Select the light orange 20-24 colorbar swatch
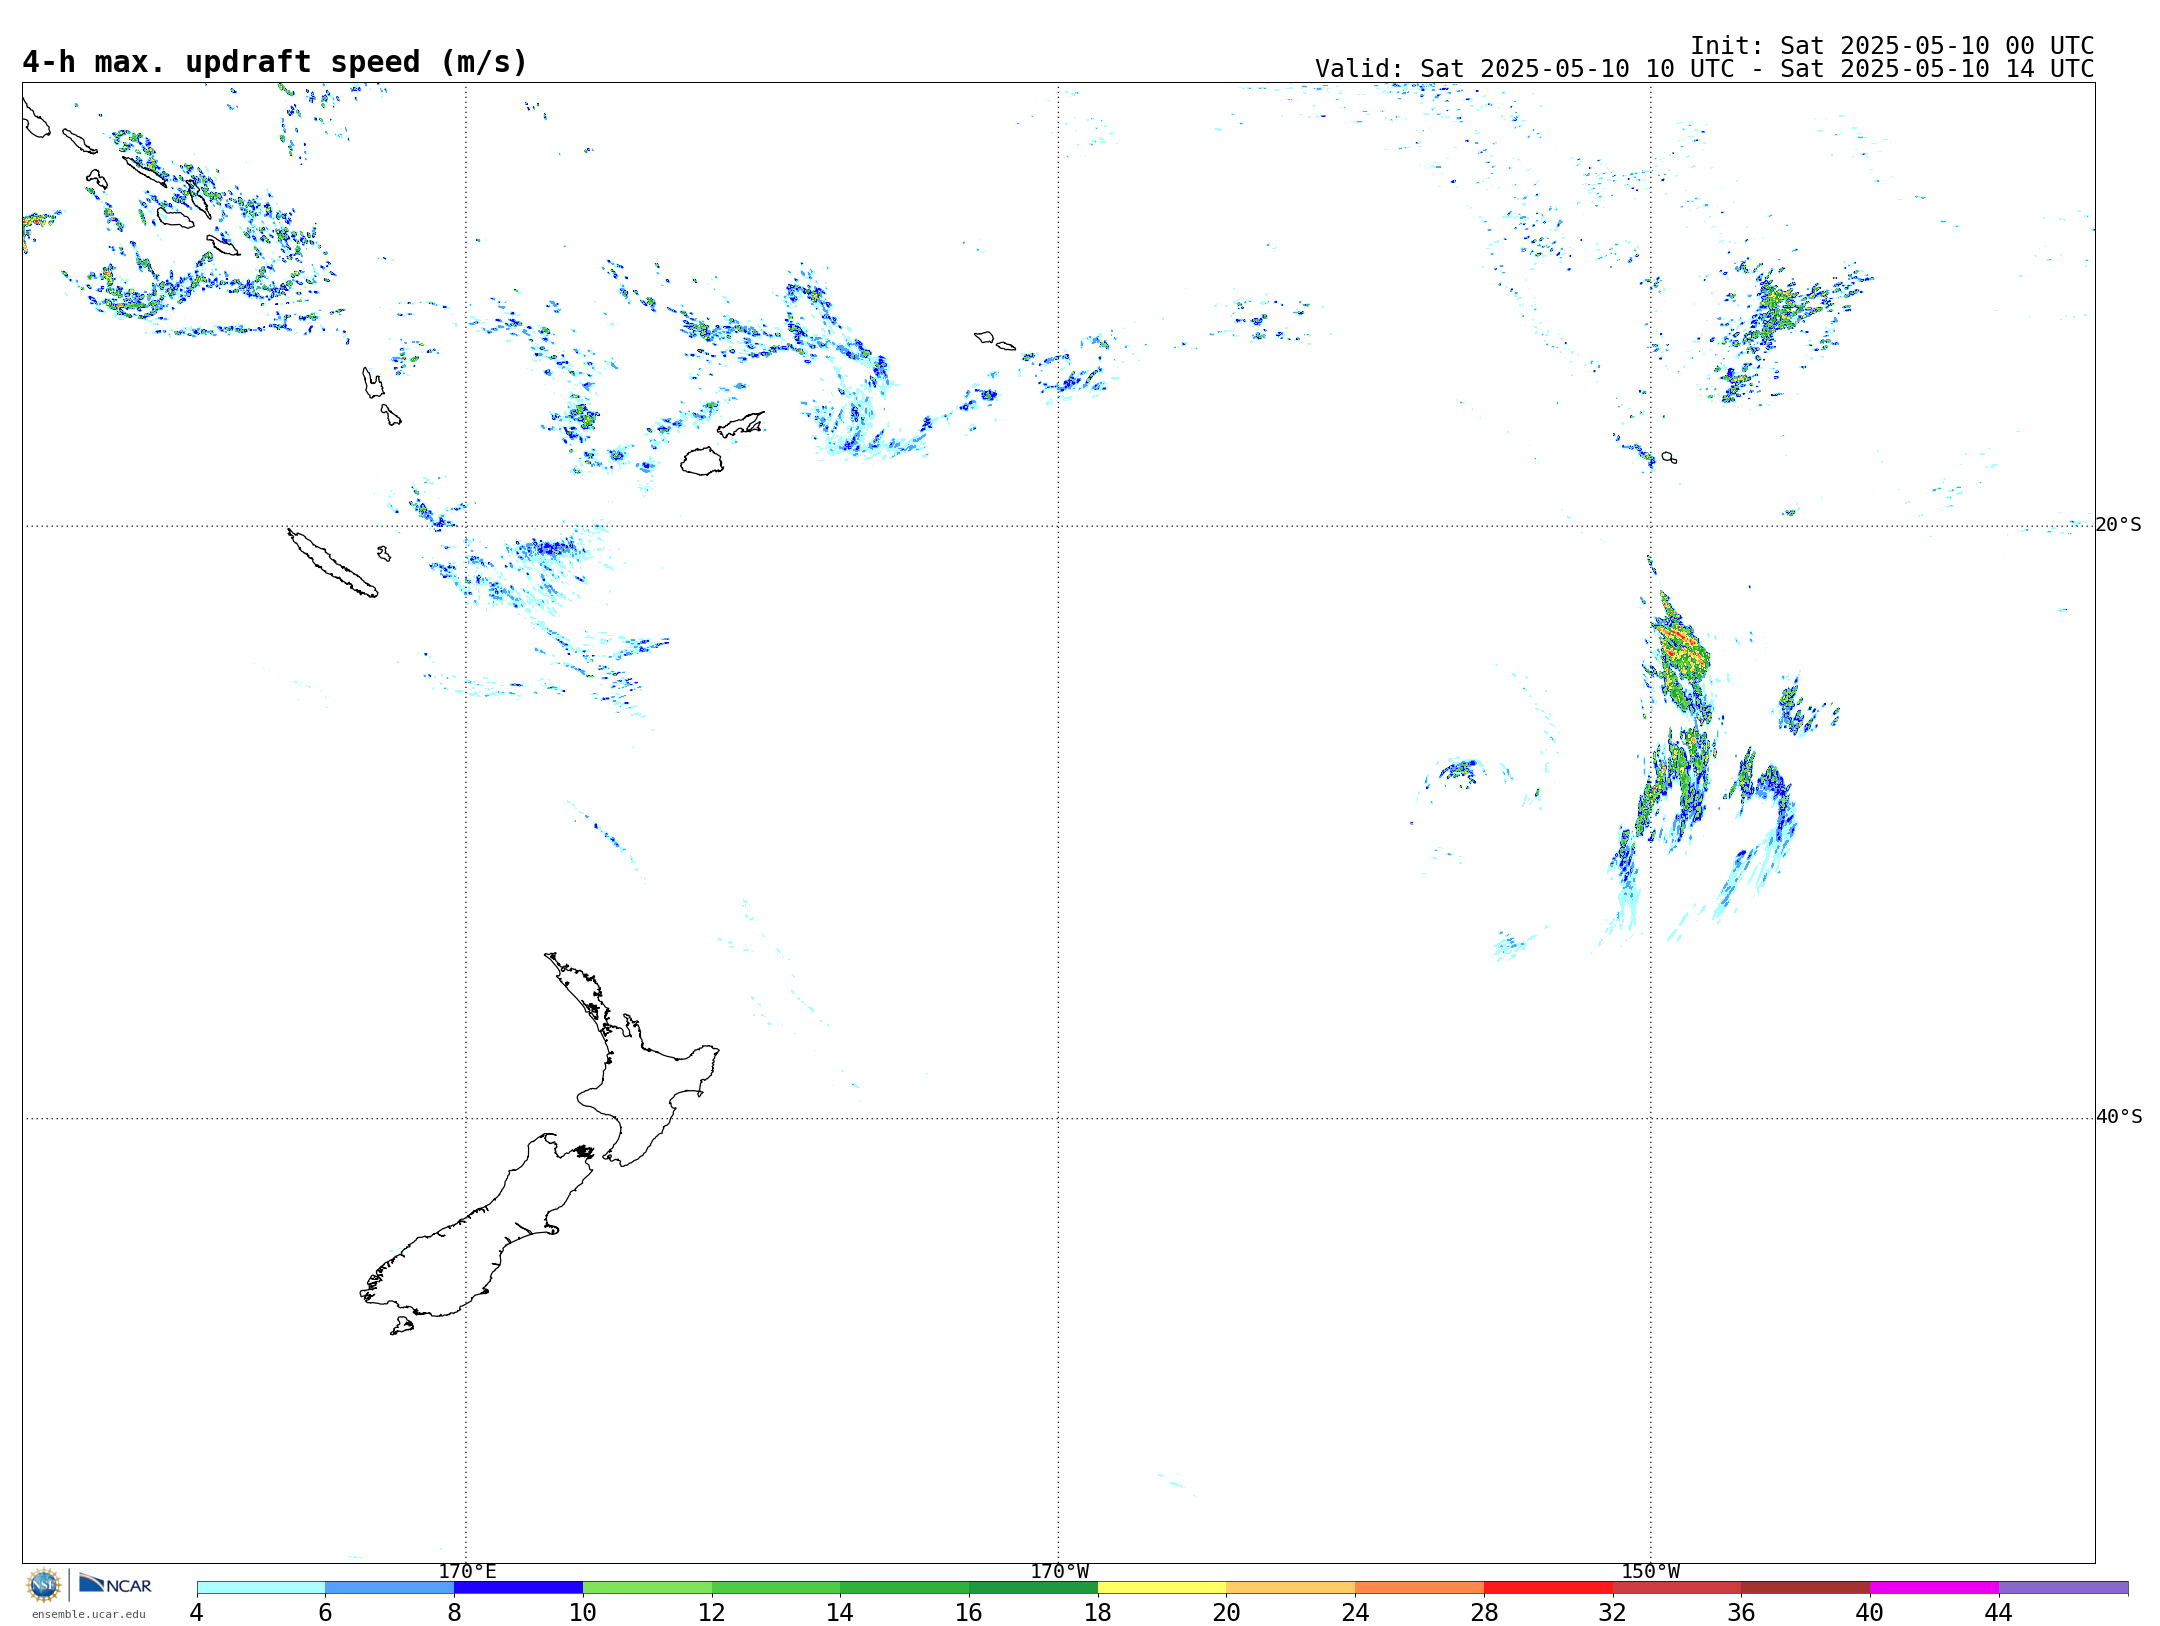This screenshot has width=2160, height=1626. (x=1291, y=1588)
